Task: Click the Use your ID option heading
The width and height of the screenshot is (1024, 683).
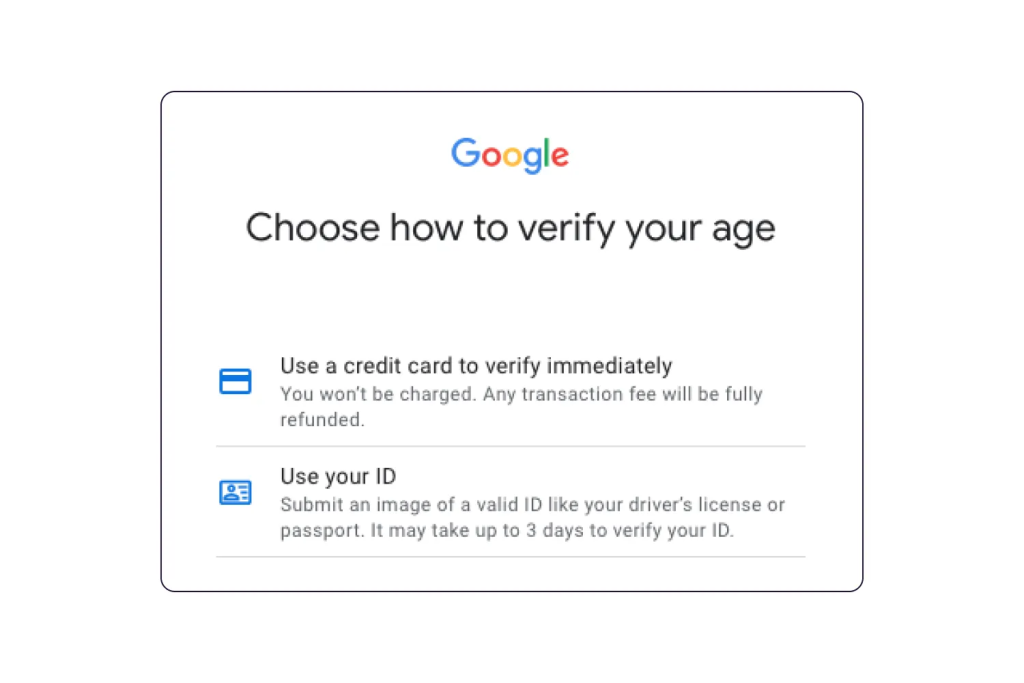Action: click(338, 476)
